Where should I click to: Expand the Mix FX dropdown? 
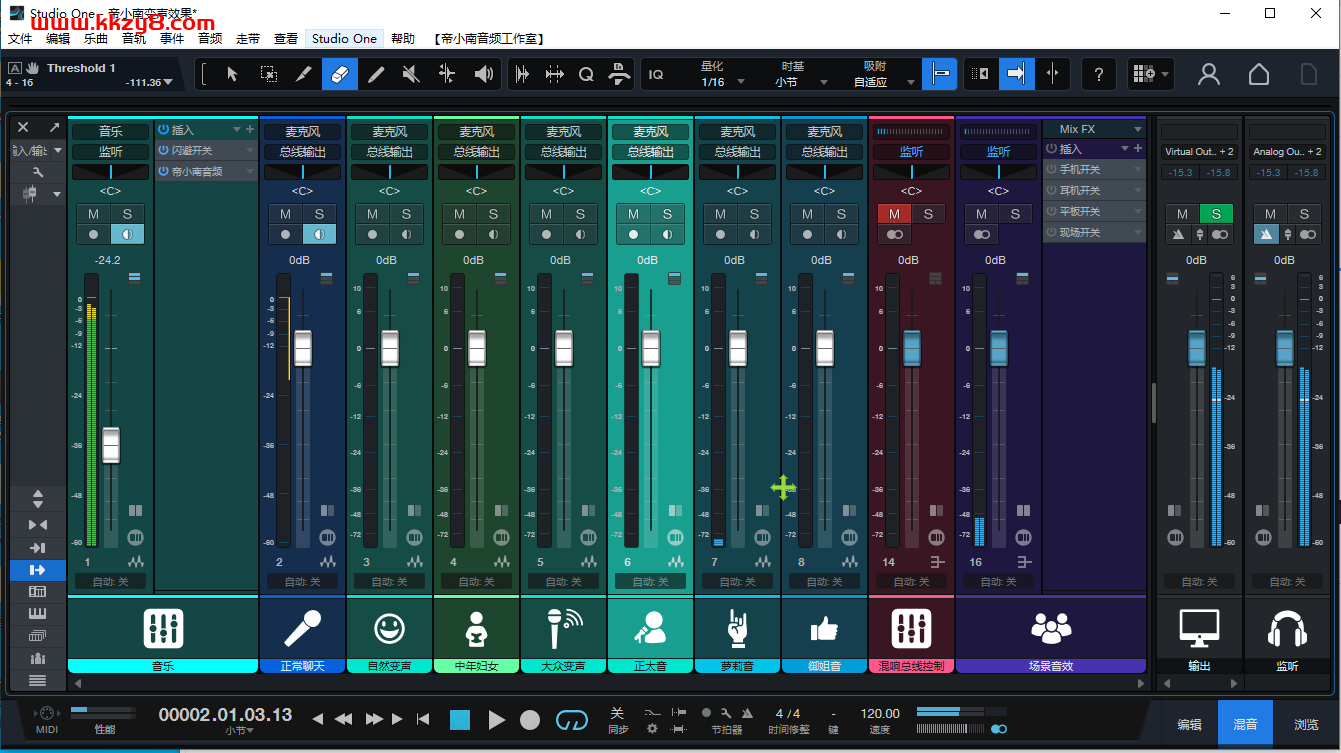[1137, 130]
